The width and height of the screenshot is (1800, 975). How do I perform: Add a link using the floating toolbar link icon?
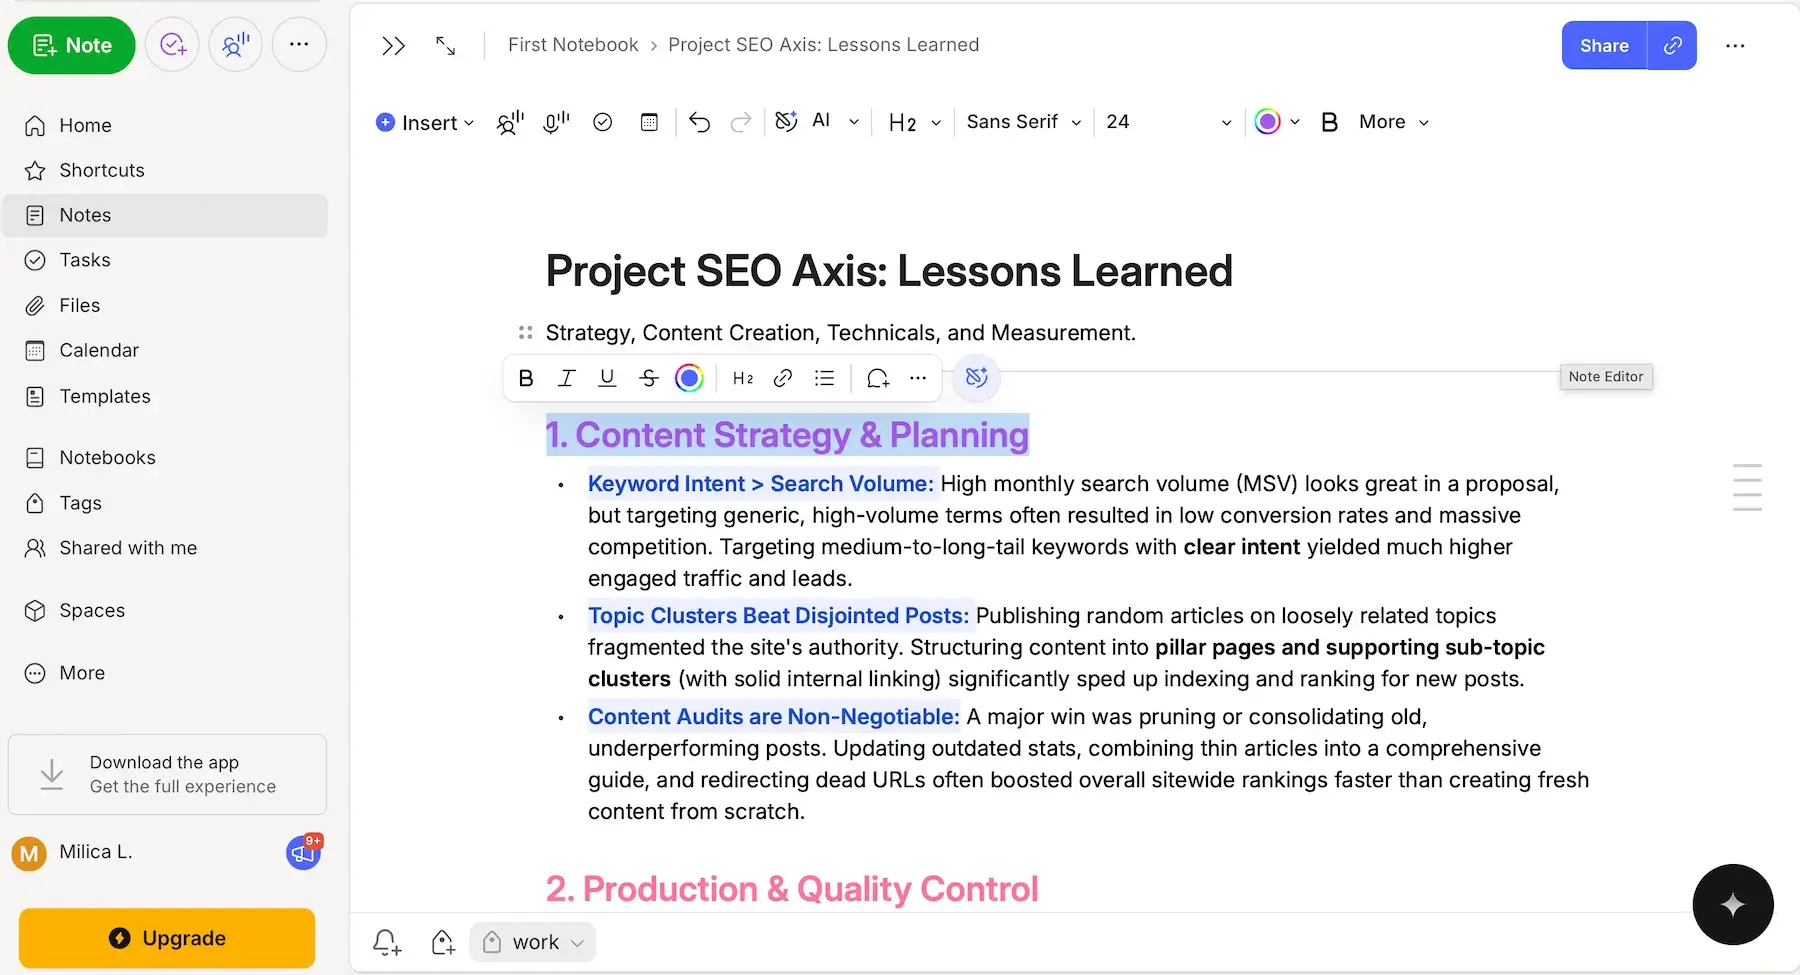[783, 378]
